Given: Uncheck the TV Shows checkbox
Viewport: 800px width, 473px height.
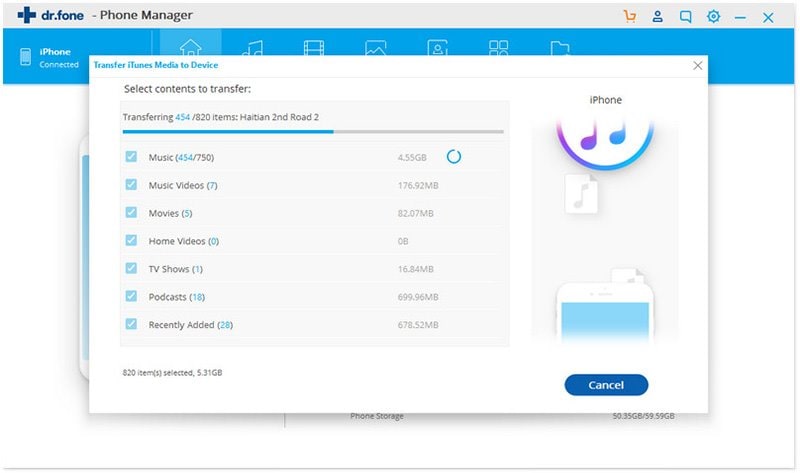Looking at the screenshot, I should point(131,268).
